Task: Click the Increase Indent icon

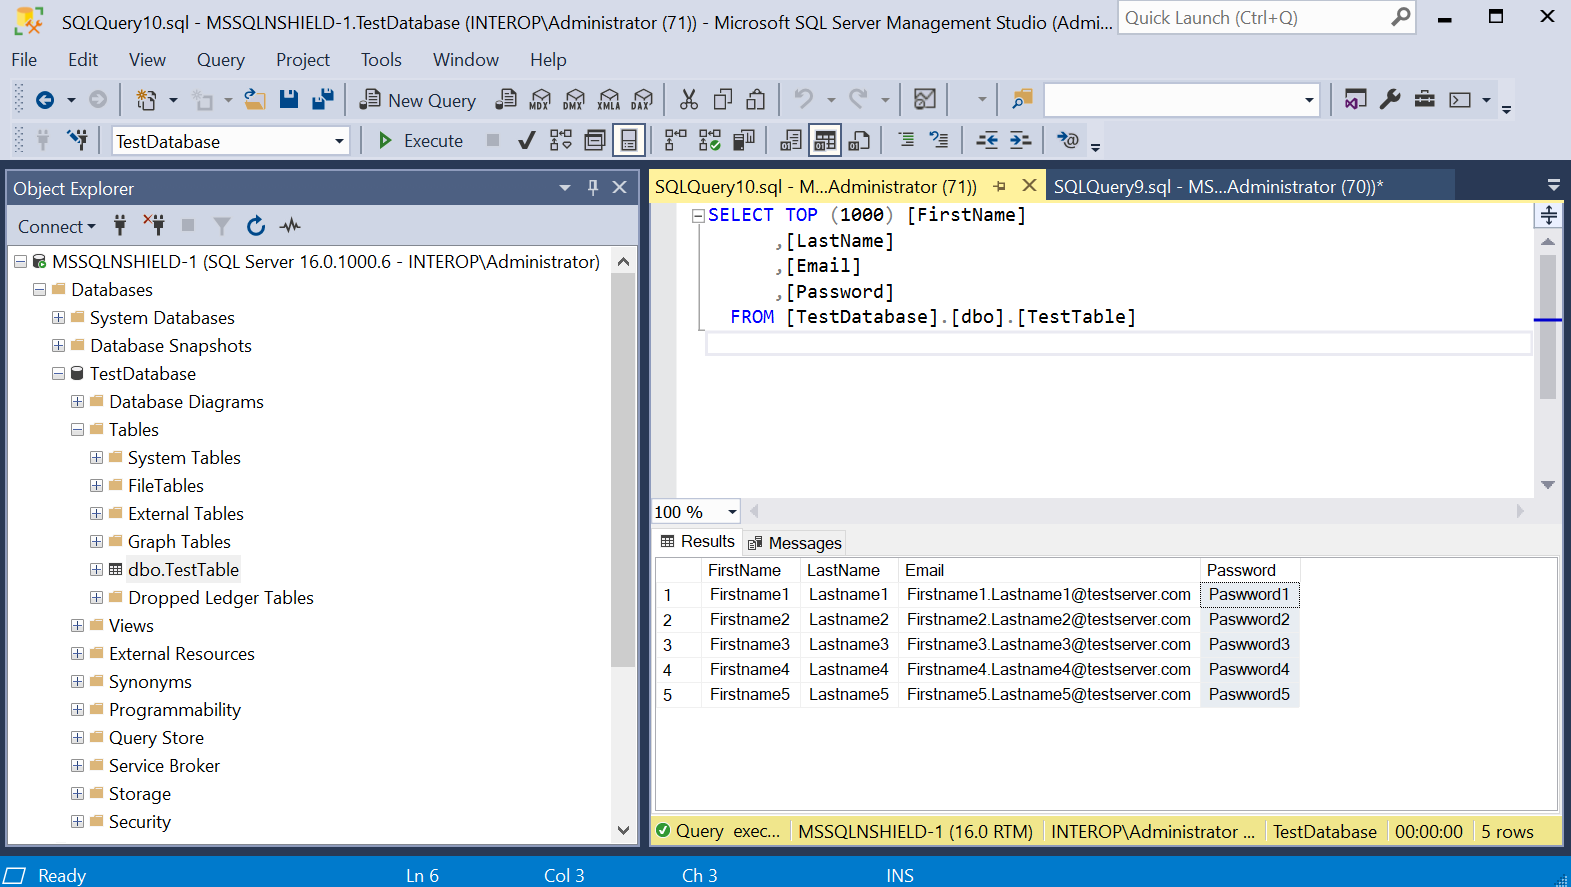Action: point(1020,141)
